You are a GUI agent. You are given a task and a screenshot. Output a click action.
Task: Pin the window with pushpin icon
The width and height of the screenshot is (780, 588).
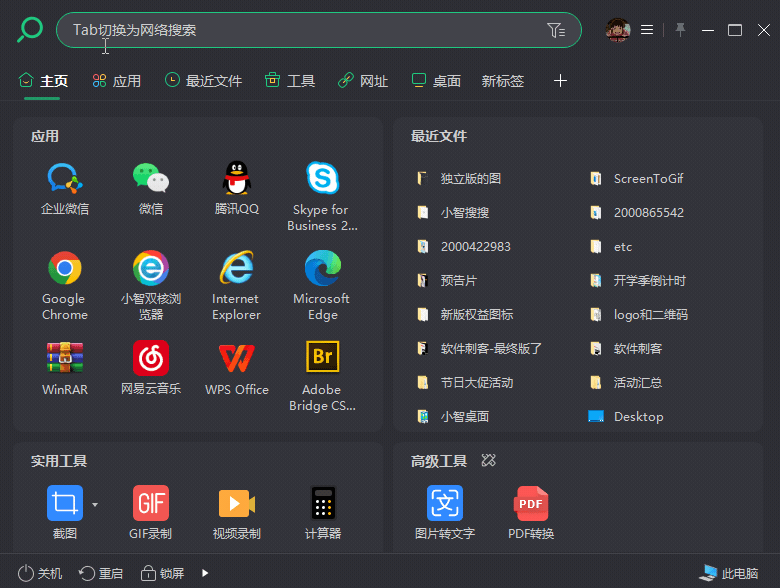tap(680, 30)
